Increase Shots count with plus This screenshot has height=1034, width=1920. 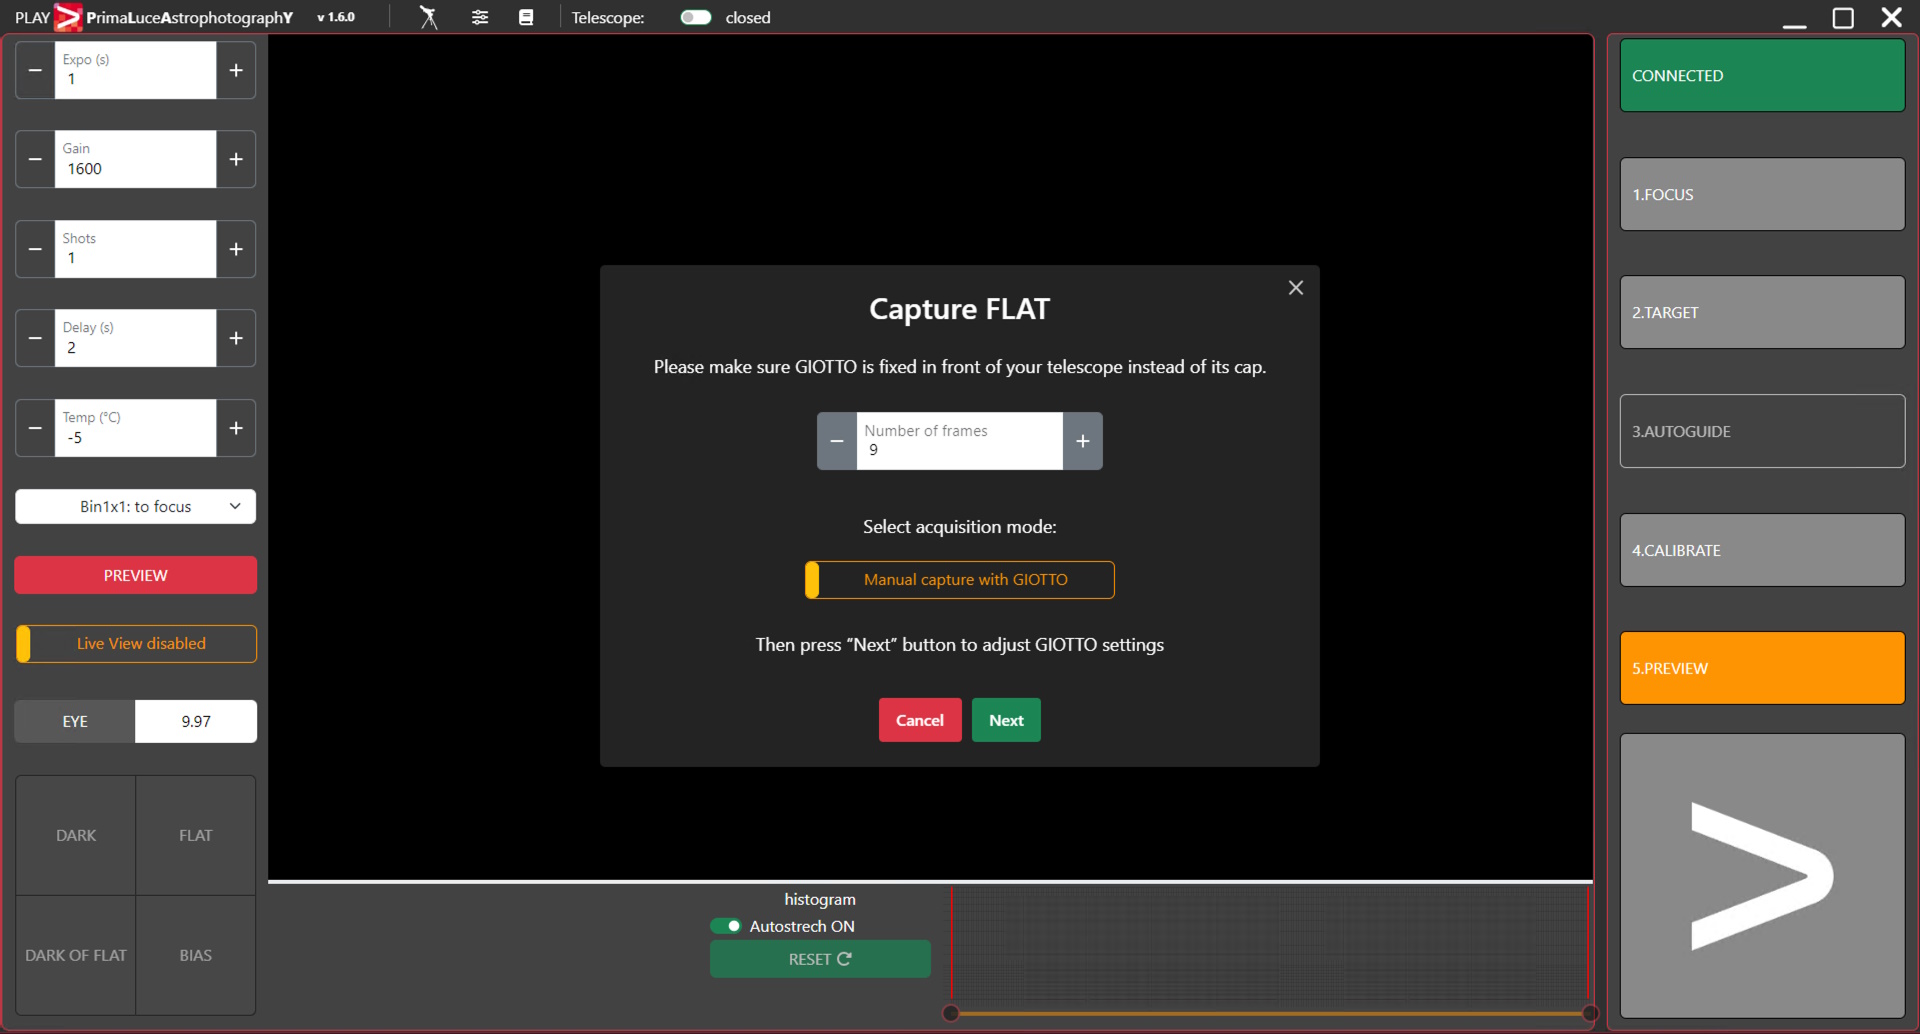[x=236, y=249]
